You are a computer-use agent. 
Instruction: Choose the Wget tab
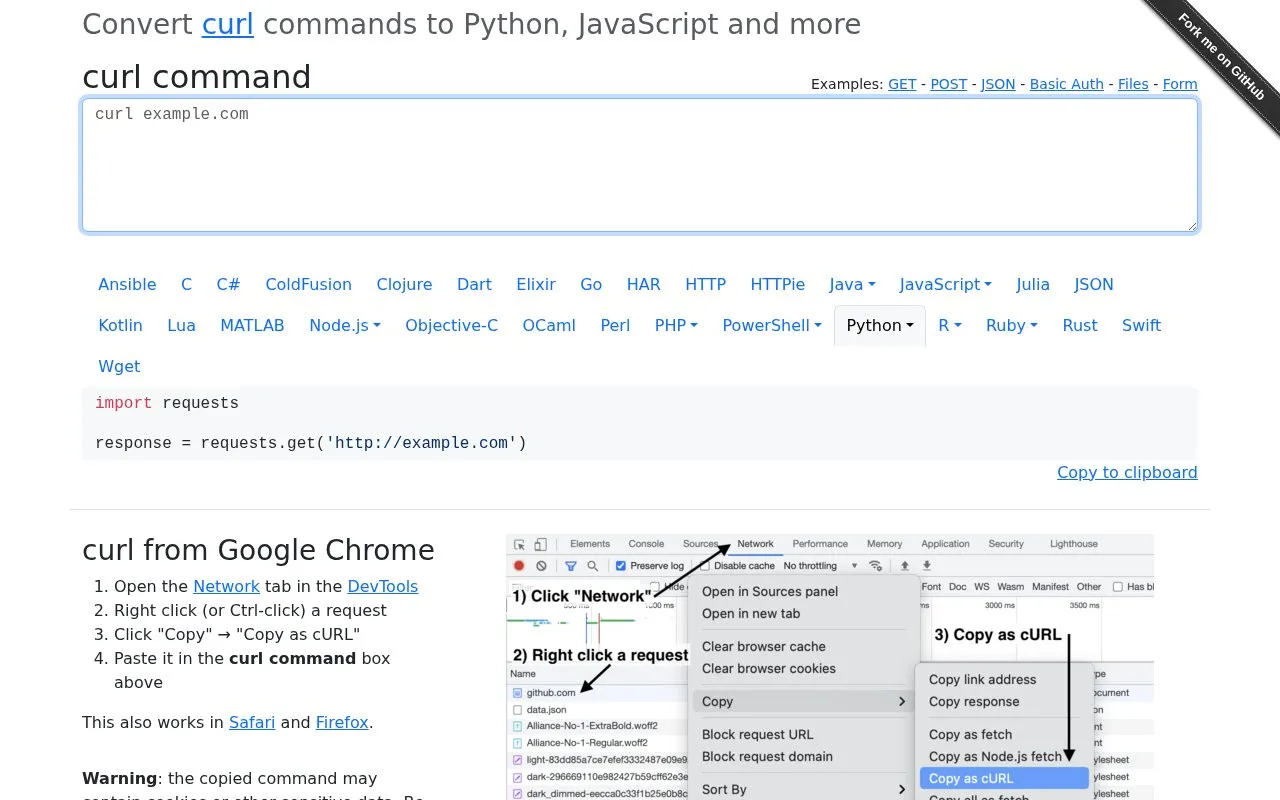coord(119,366)
